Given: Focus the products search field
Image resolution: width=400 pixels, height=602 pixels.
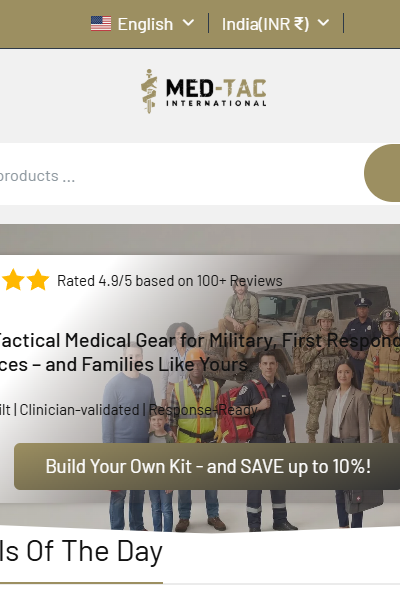Looking at the screenshot, I should [180, 174].
